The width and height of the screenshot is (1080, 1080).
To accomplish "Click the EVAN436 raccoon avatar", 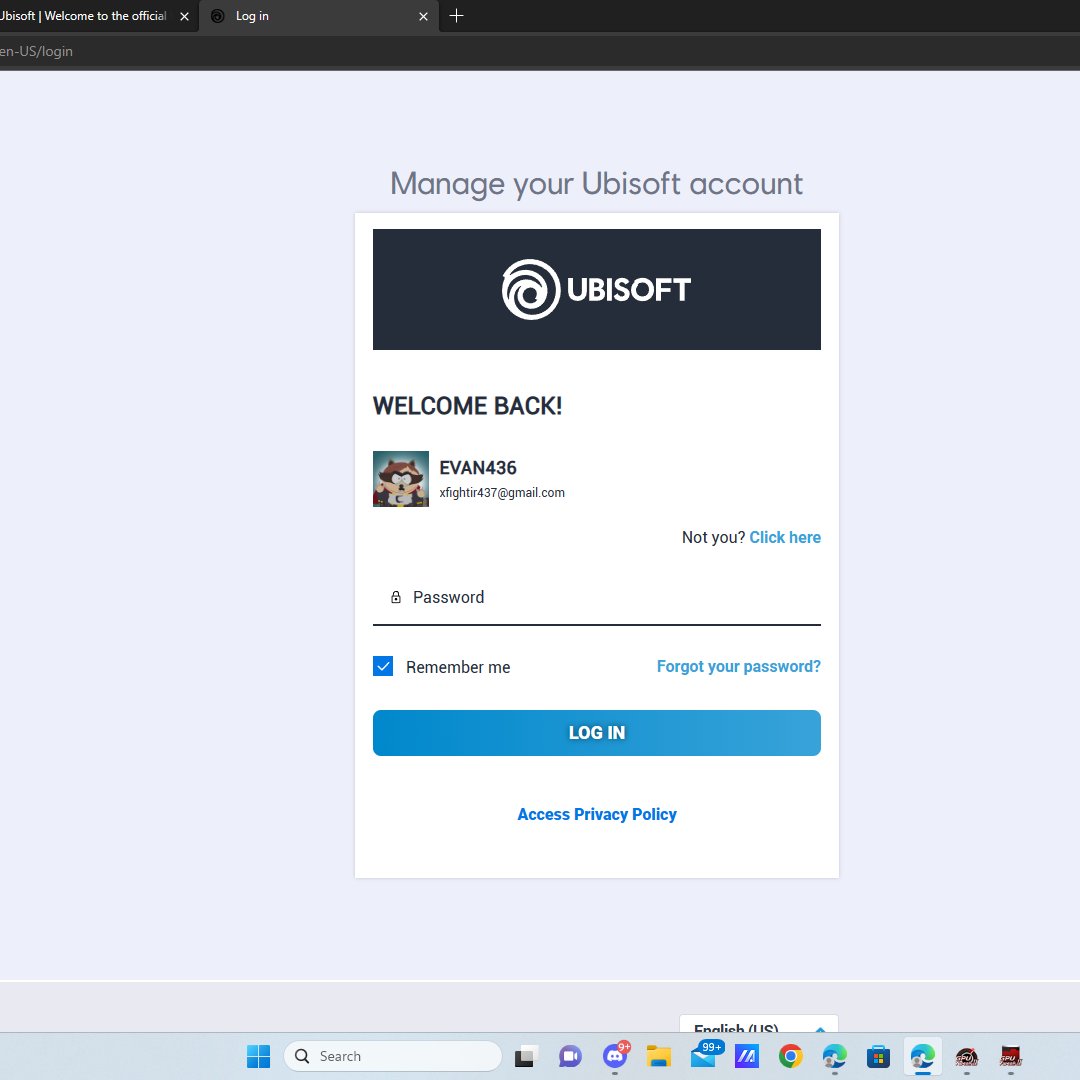I will click(x=401, y=479).
